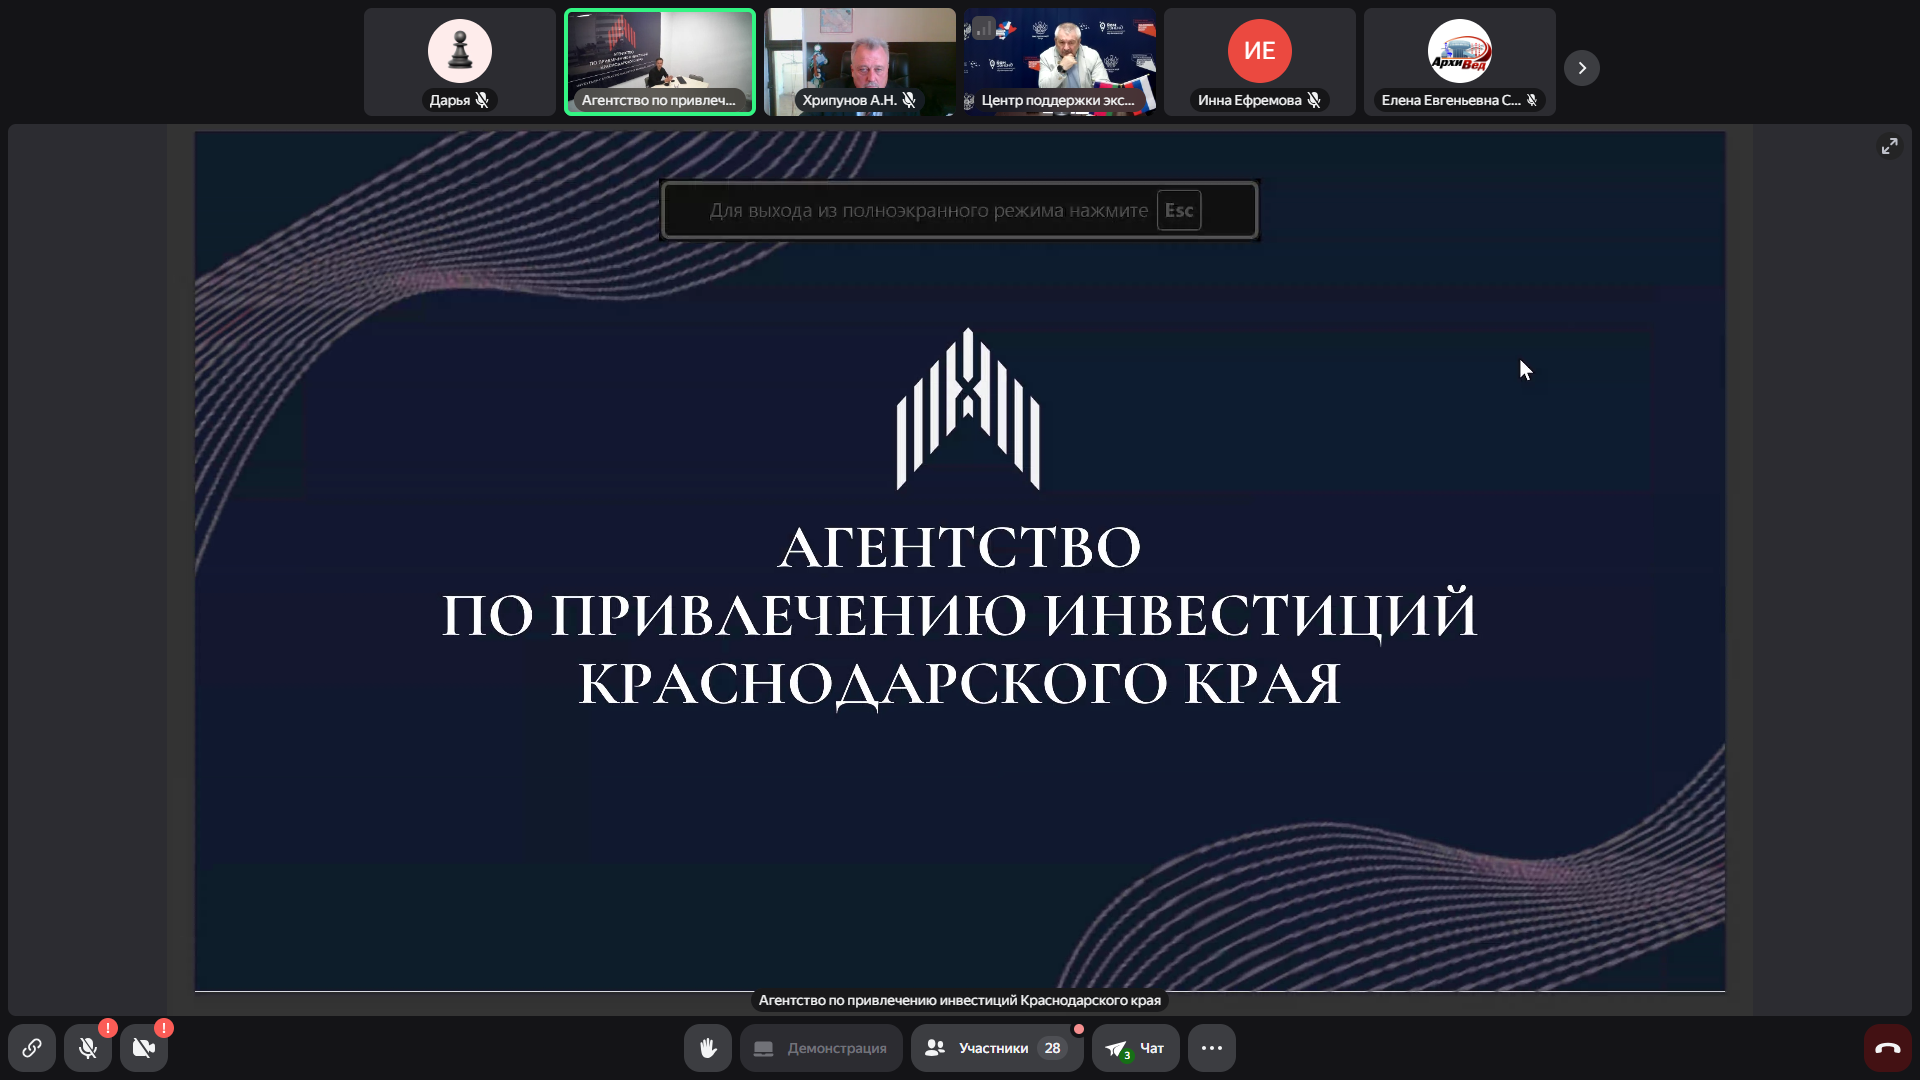
Task: Click the Демонстрация screen share button
Action: [x=821, y=1048]
